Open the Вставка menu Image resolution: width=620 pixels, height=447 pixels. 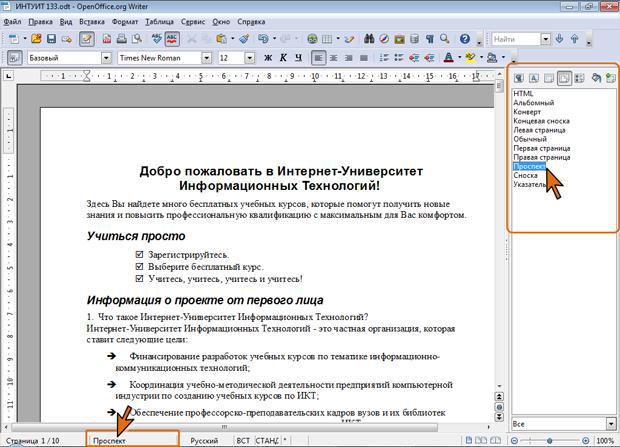coord(92,22)
